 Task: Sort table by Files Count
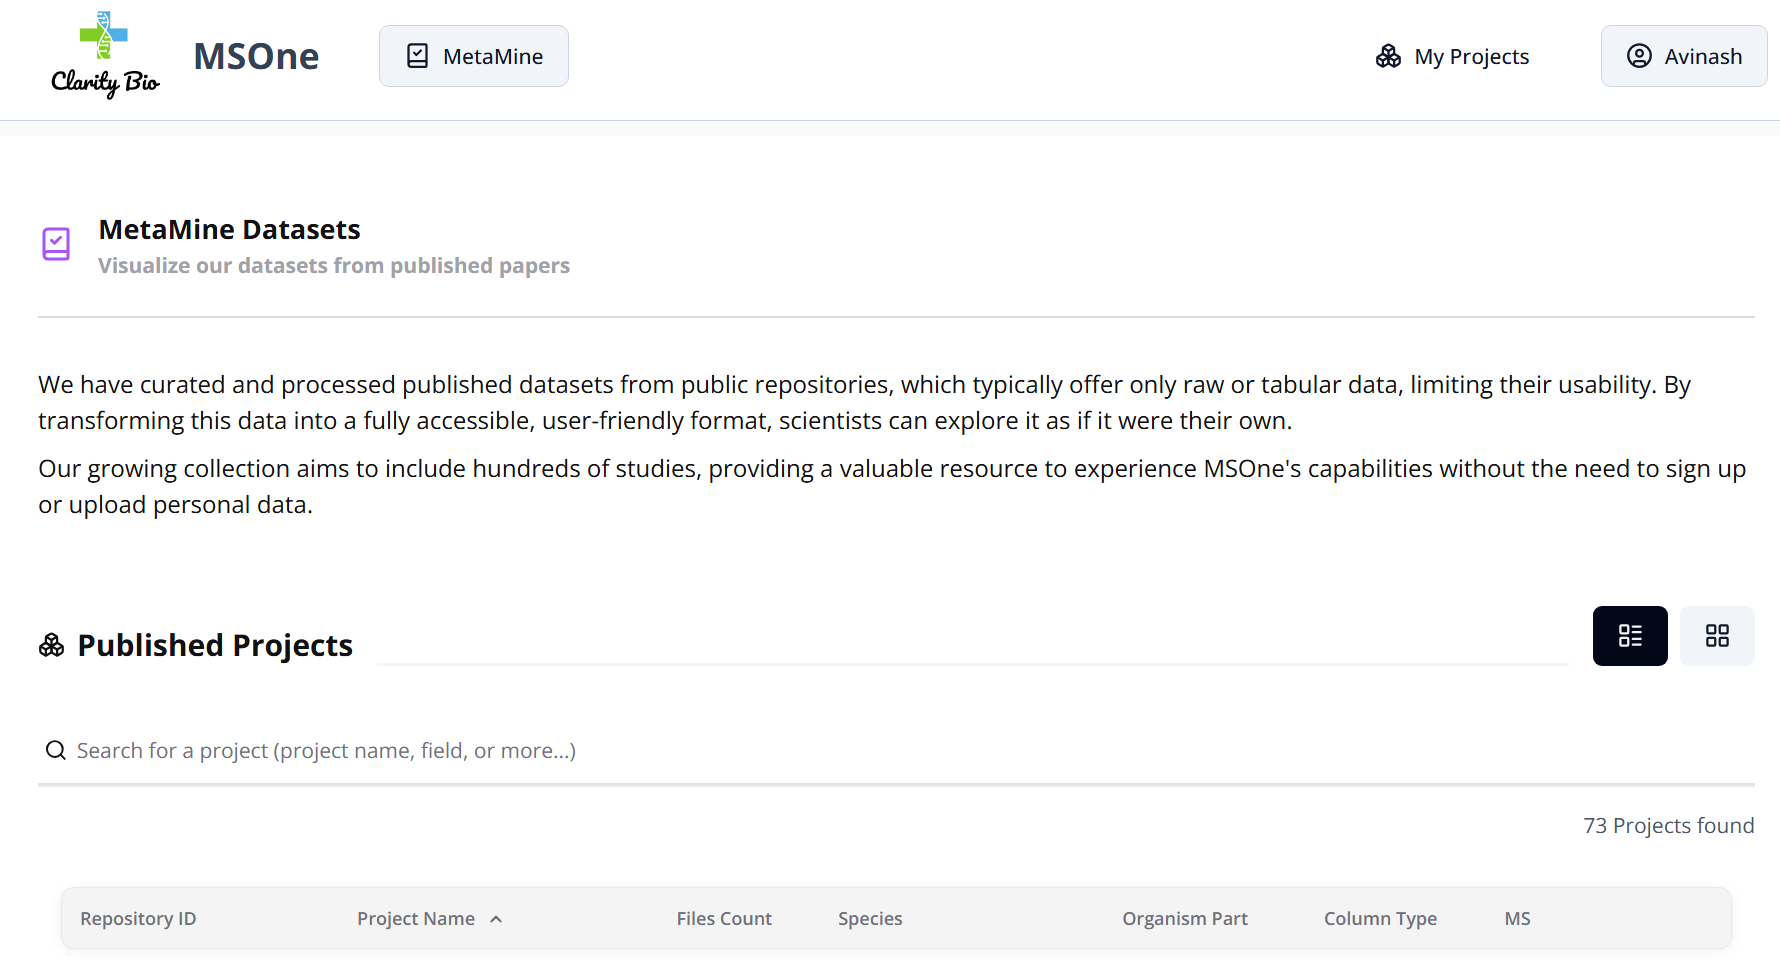click(724, 919)
